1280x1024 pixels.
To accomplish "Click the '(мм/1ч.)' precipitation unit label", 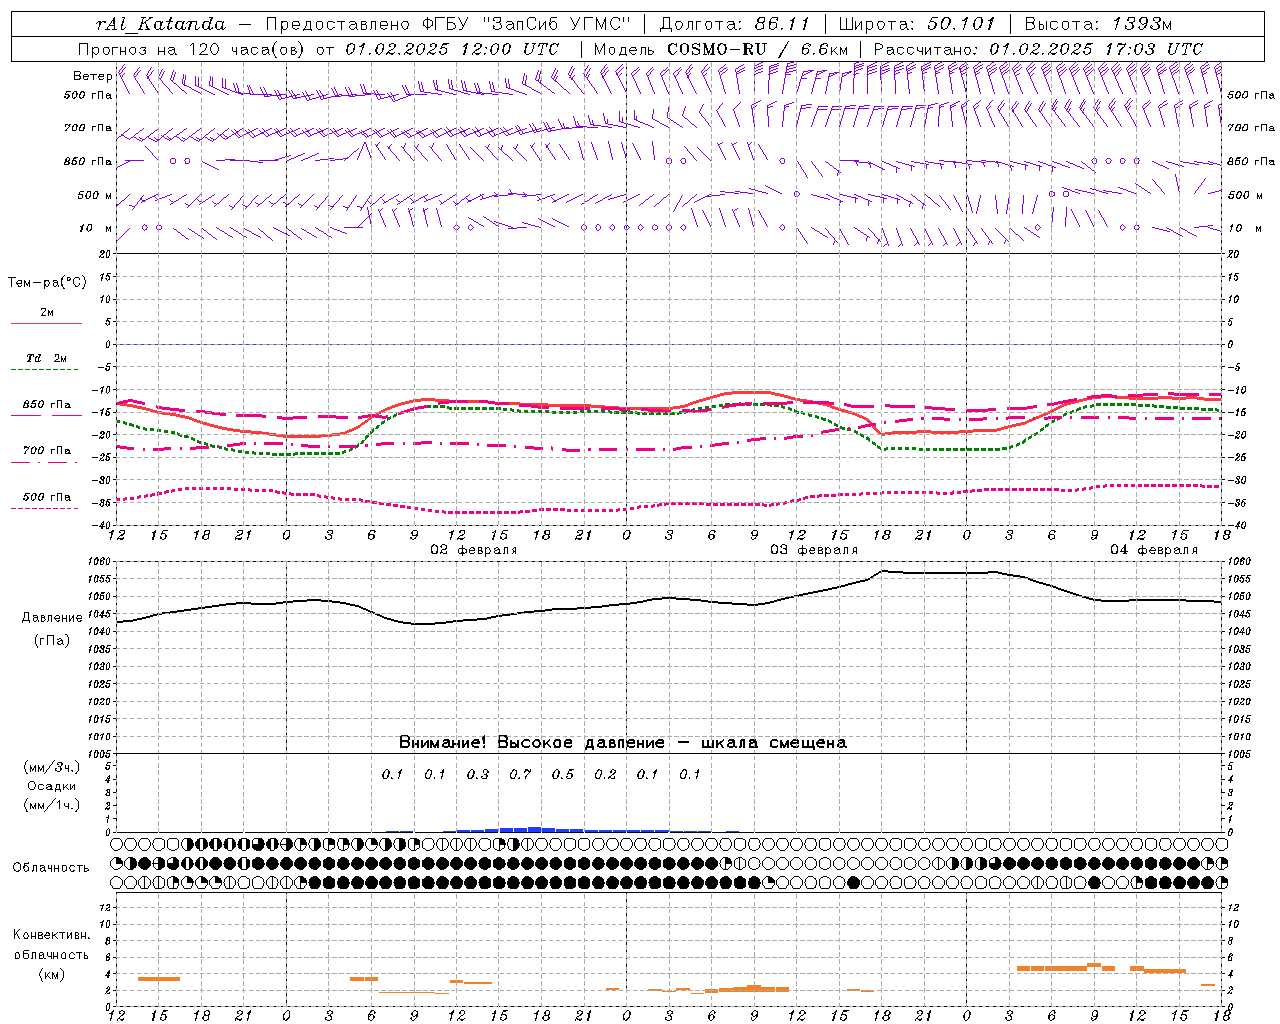I will [x=52, y=805].
